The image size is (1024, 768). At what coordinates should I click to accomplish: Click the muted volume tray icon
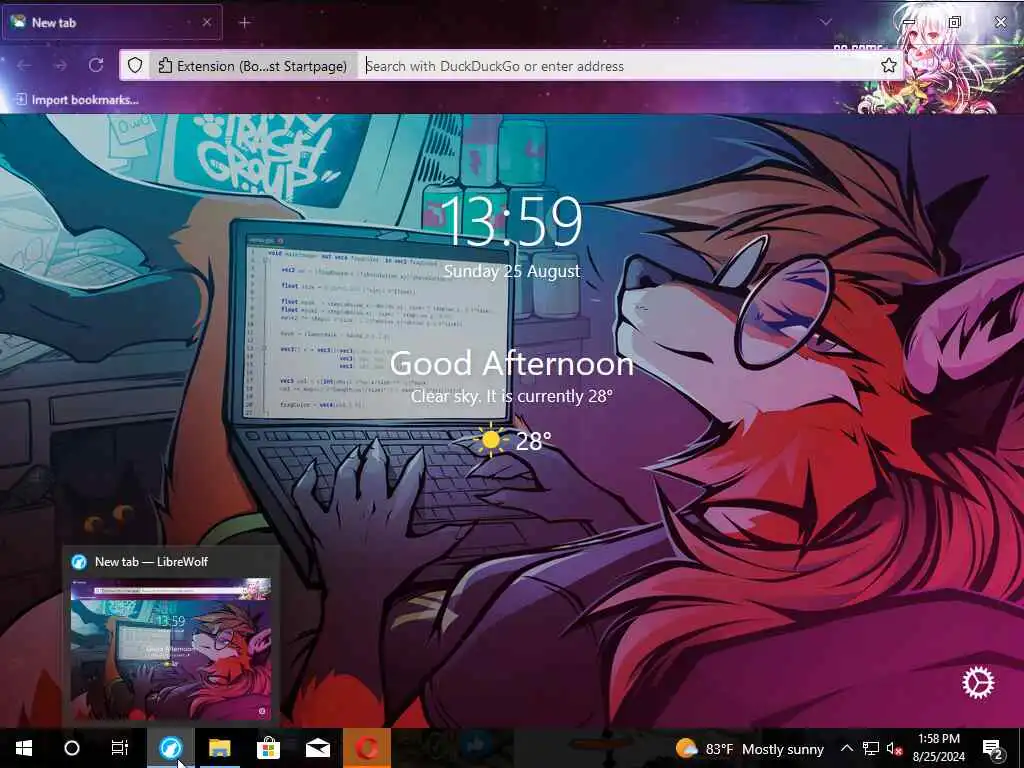893,748
